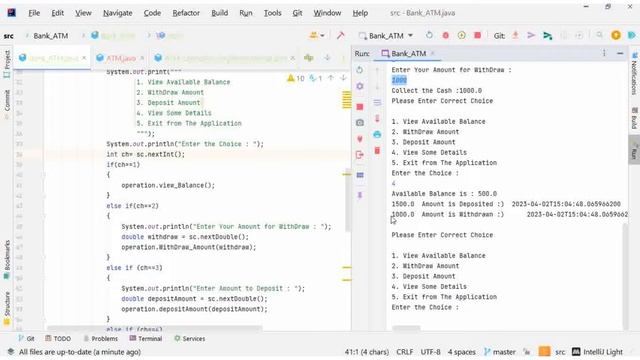Screen dimensions: 640x360
Task: Open the warnings indicator showing 10
Action: coord(296,78)
